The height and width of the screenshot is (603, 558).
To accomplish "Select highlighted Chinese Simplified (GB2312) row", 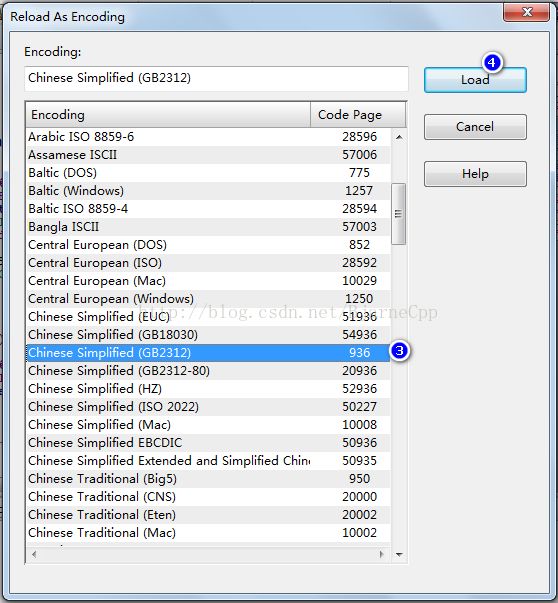I will click(x=208, y=353).
